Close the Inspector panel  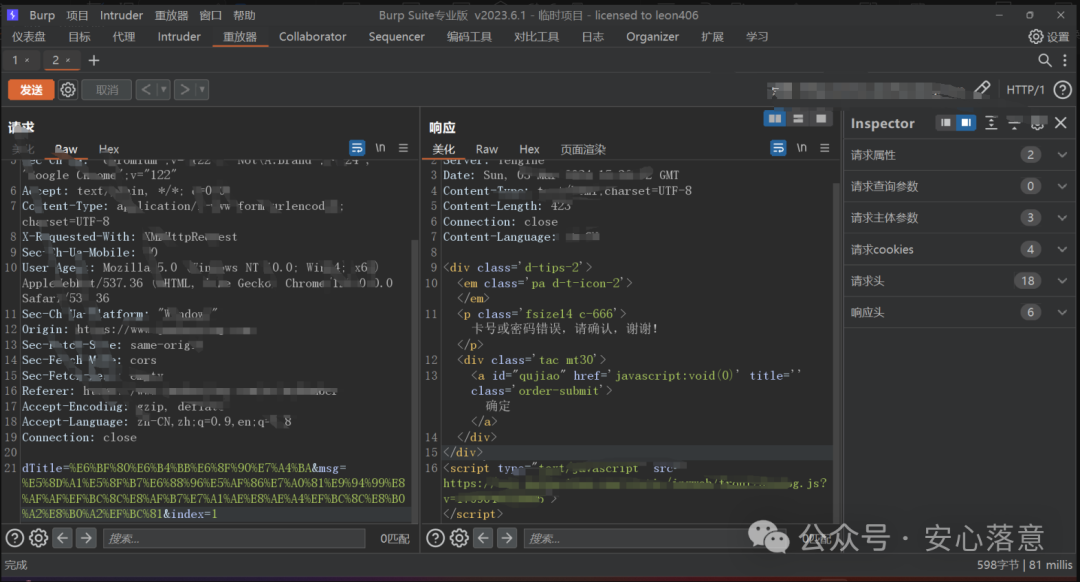click(x=1061, y=123)
